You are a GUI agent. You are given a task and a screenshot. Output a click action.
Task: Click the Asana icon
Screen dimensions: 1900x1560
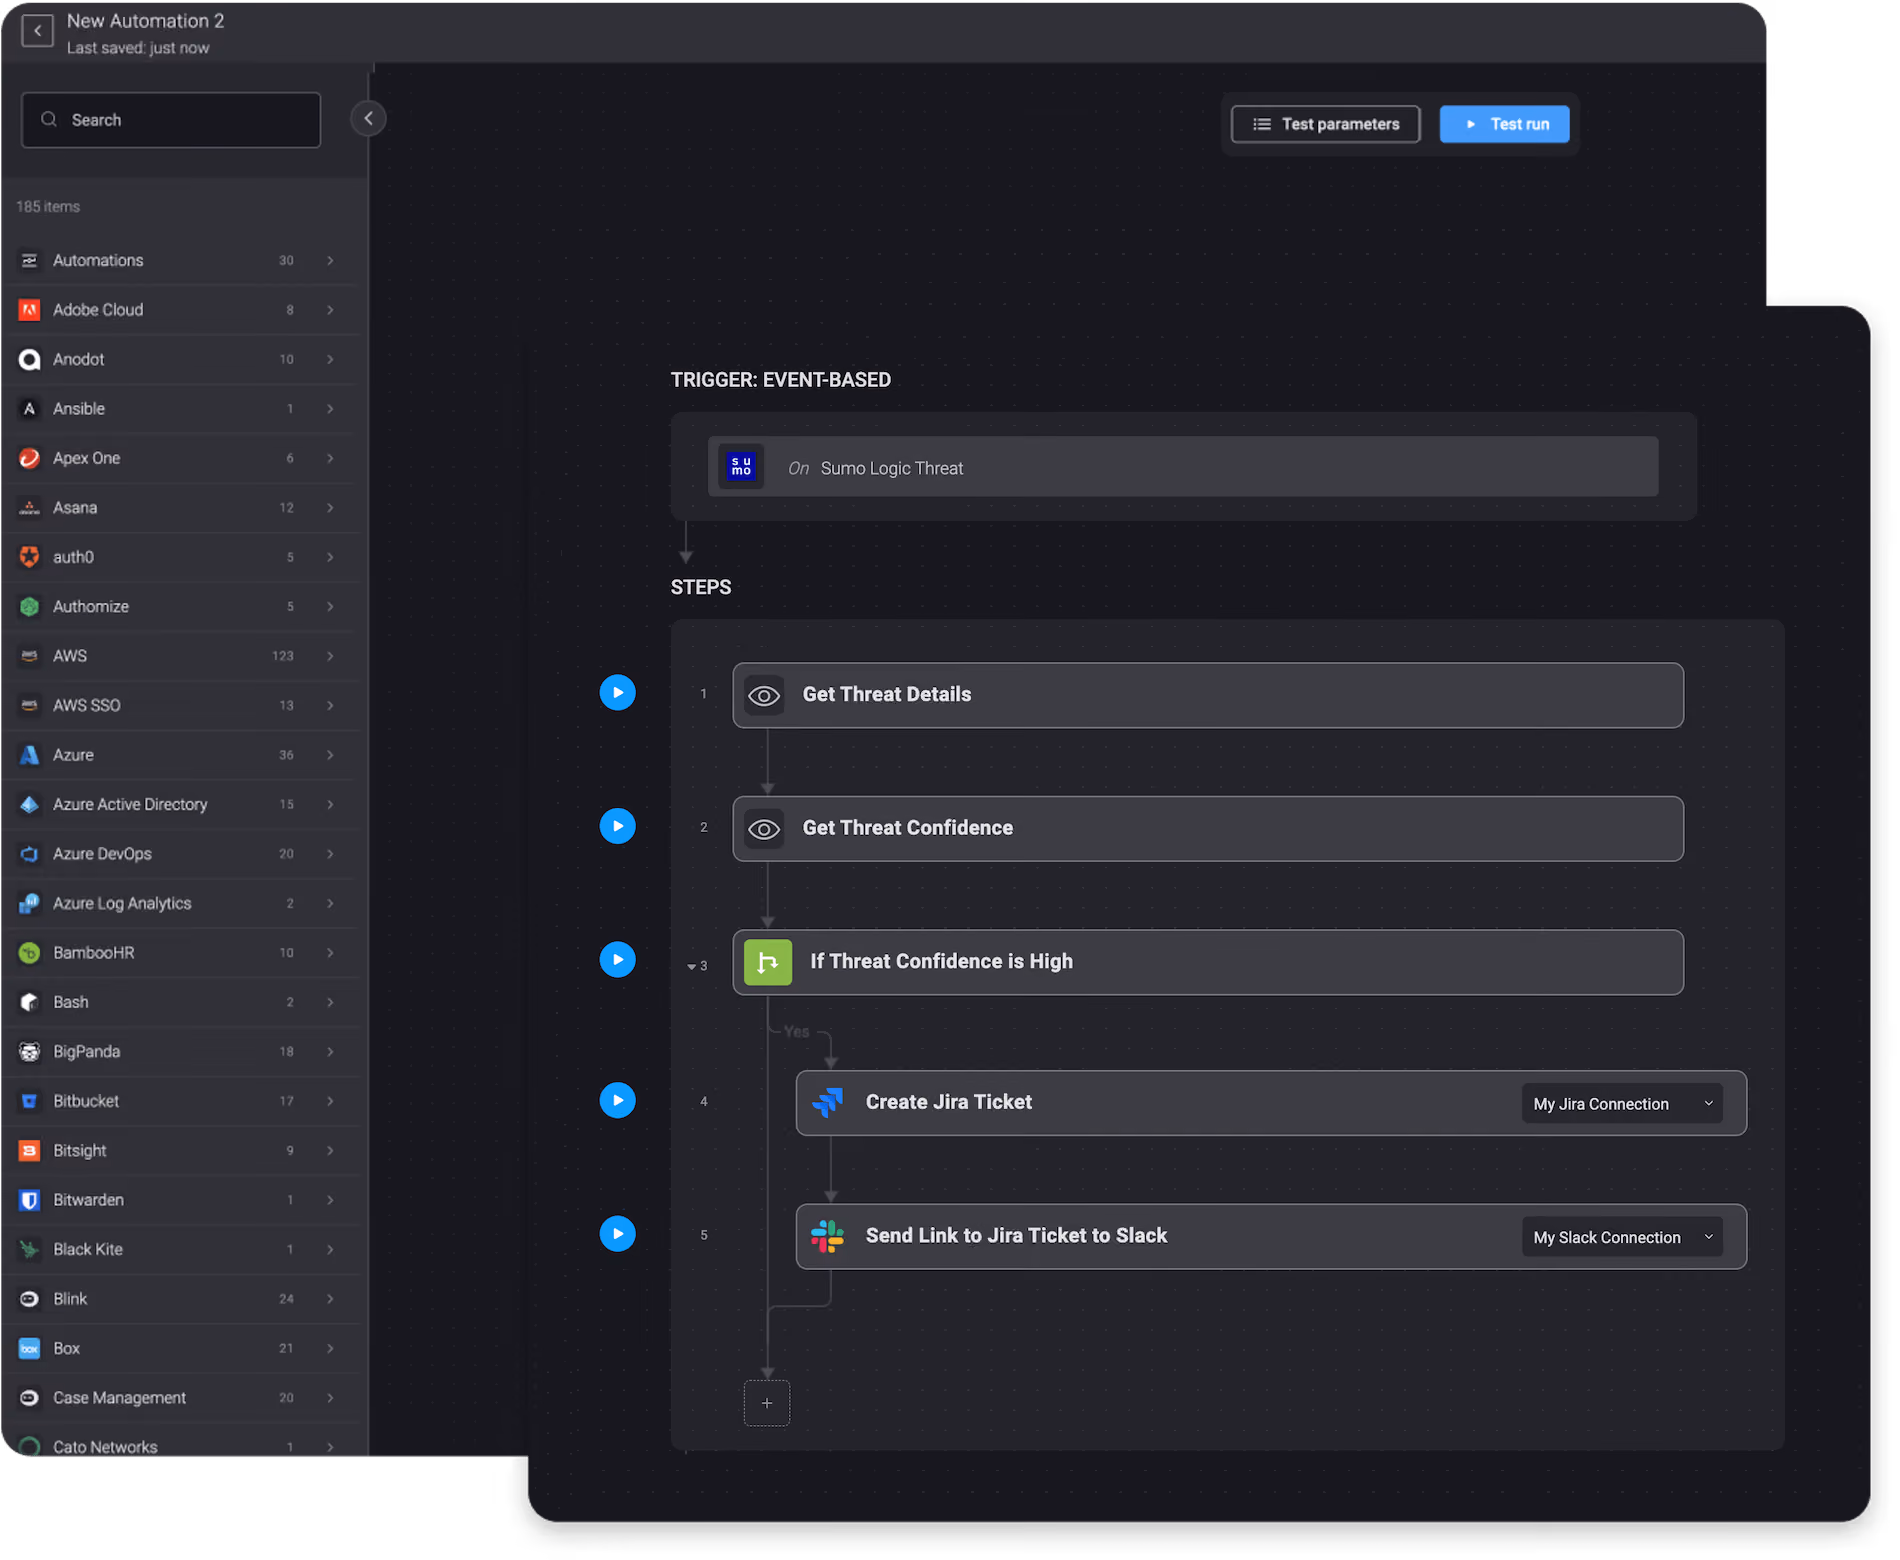pos(29,508)
